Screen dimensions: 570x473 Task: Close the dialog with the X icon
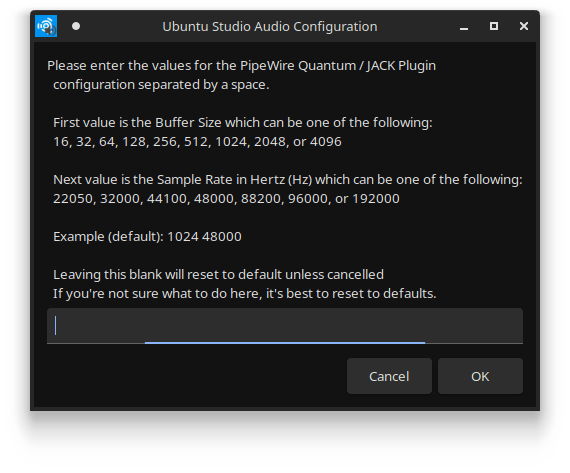tap(523, 26)
